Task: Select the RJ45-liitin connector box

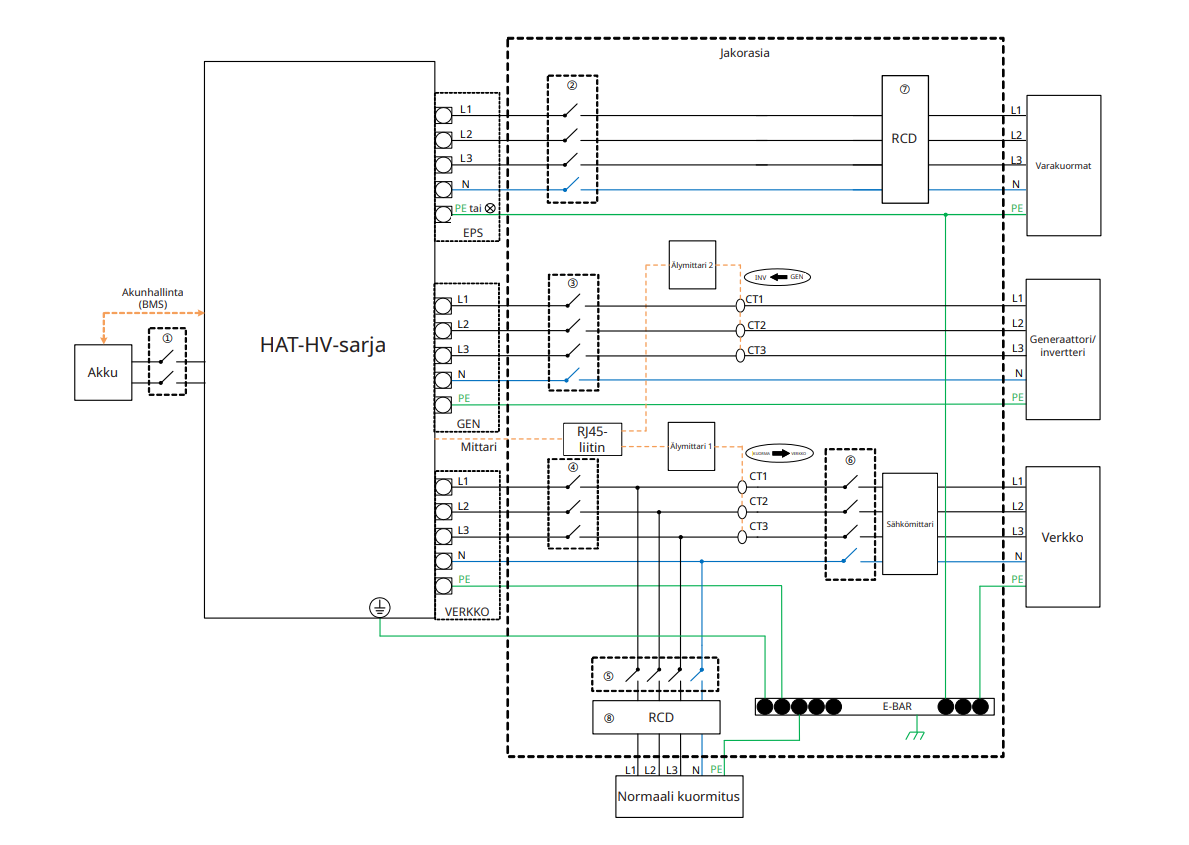Action: click(592, 439)
